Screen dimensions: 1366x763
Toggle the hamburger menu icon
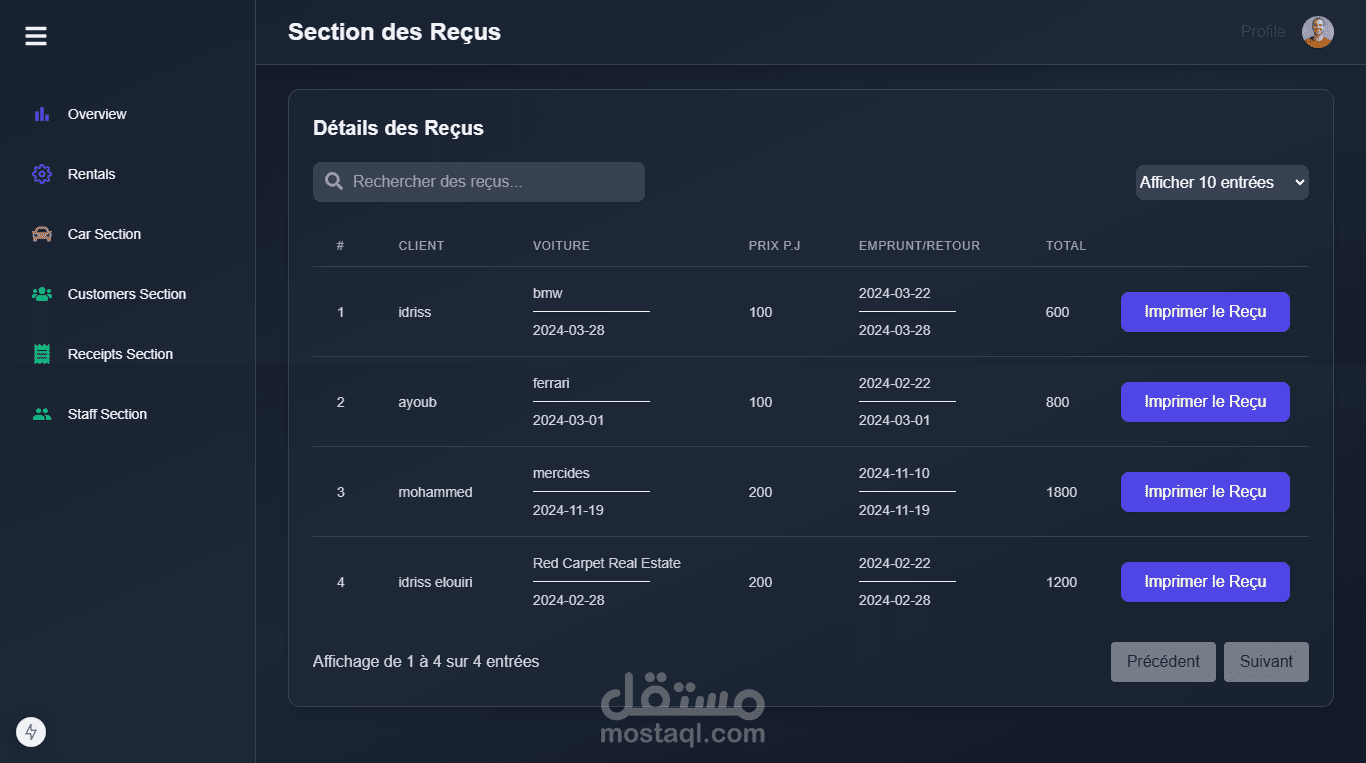[x=36, y=36]
